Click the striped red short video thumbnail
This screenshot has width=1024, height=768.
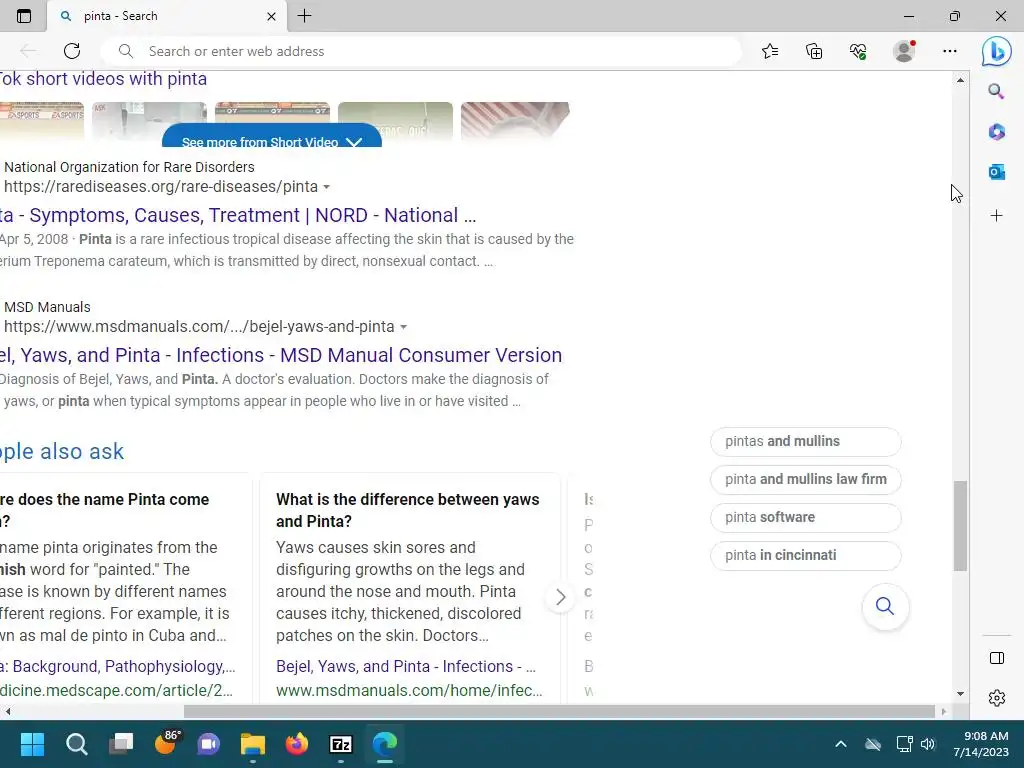[x=515, y=121]
